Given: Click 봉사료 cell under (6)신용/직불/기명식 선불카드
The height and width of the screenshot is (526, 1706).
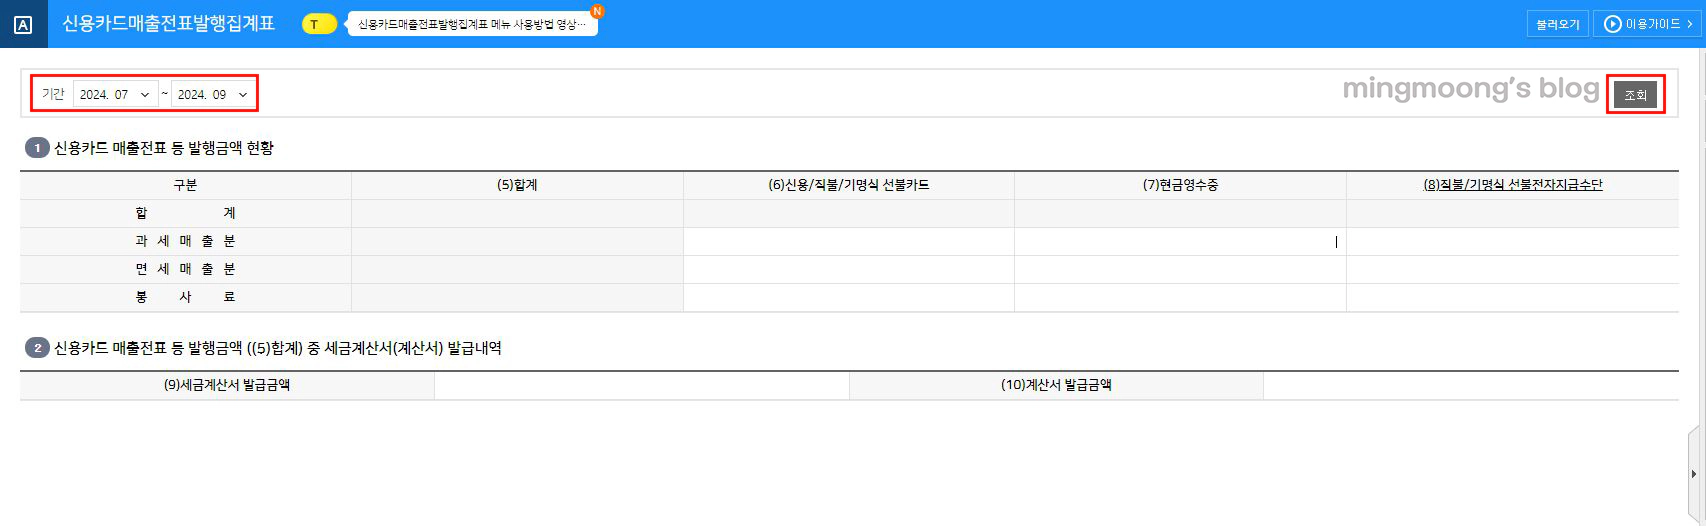Looking at the screenshot, I should pyautogui.click(x=849, y=297).
